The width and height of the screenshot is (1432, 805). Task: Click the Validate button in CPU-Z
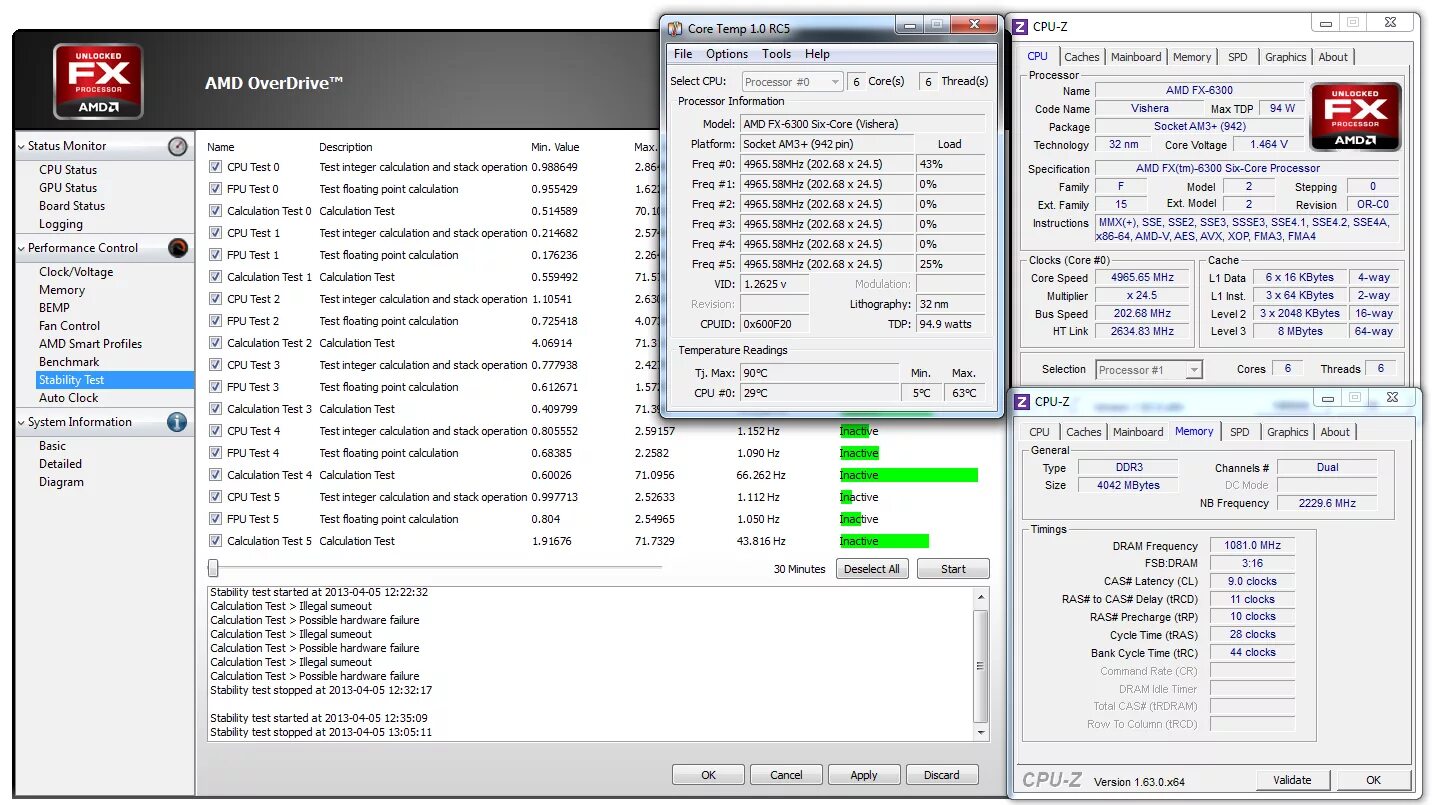(x=1293, y=779)
